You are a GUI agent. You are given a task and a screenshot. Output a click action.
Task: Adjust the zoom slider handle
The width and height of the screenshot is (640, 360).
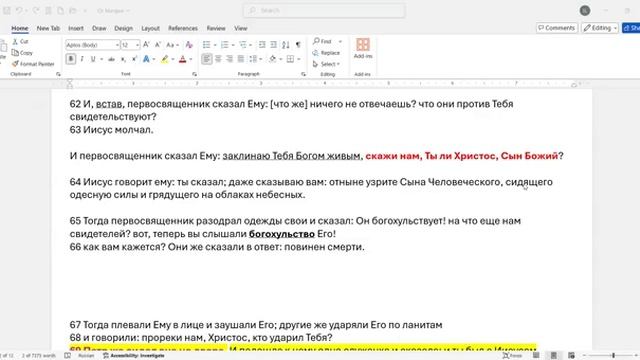pos(613,356)
